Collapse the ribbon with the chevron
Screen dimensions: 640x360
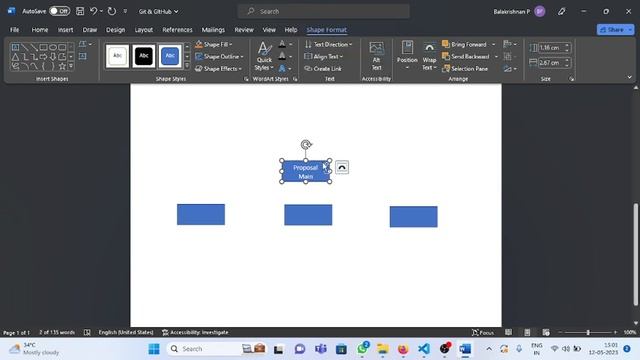coord(629,77)
